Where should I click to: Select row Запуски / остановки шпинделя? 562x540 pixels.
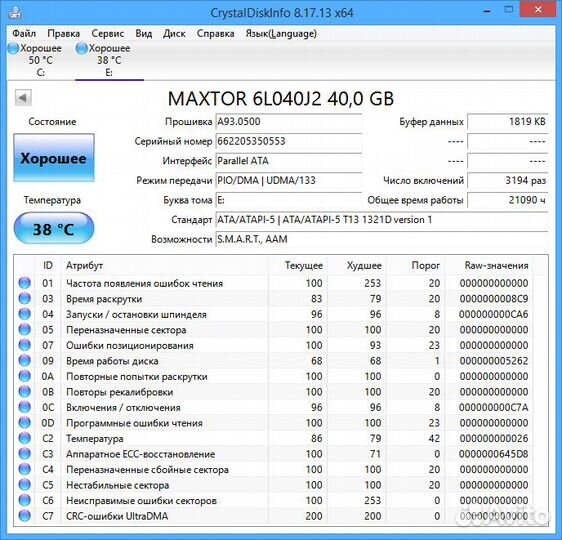click(274, 314)
